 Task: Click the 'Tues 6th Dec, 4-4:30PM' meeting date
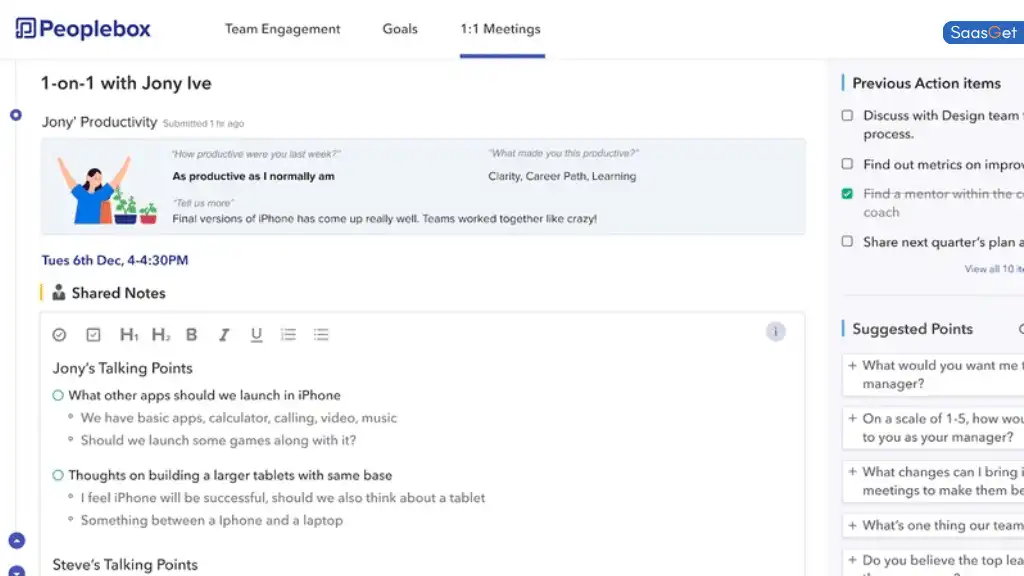click(x=115, y=260)
